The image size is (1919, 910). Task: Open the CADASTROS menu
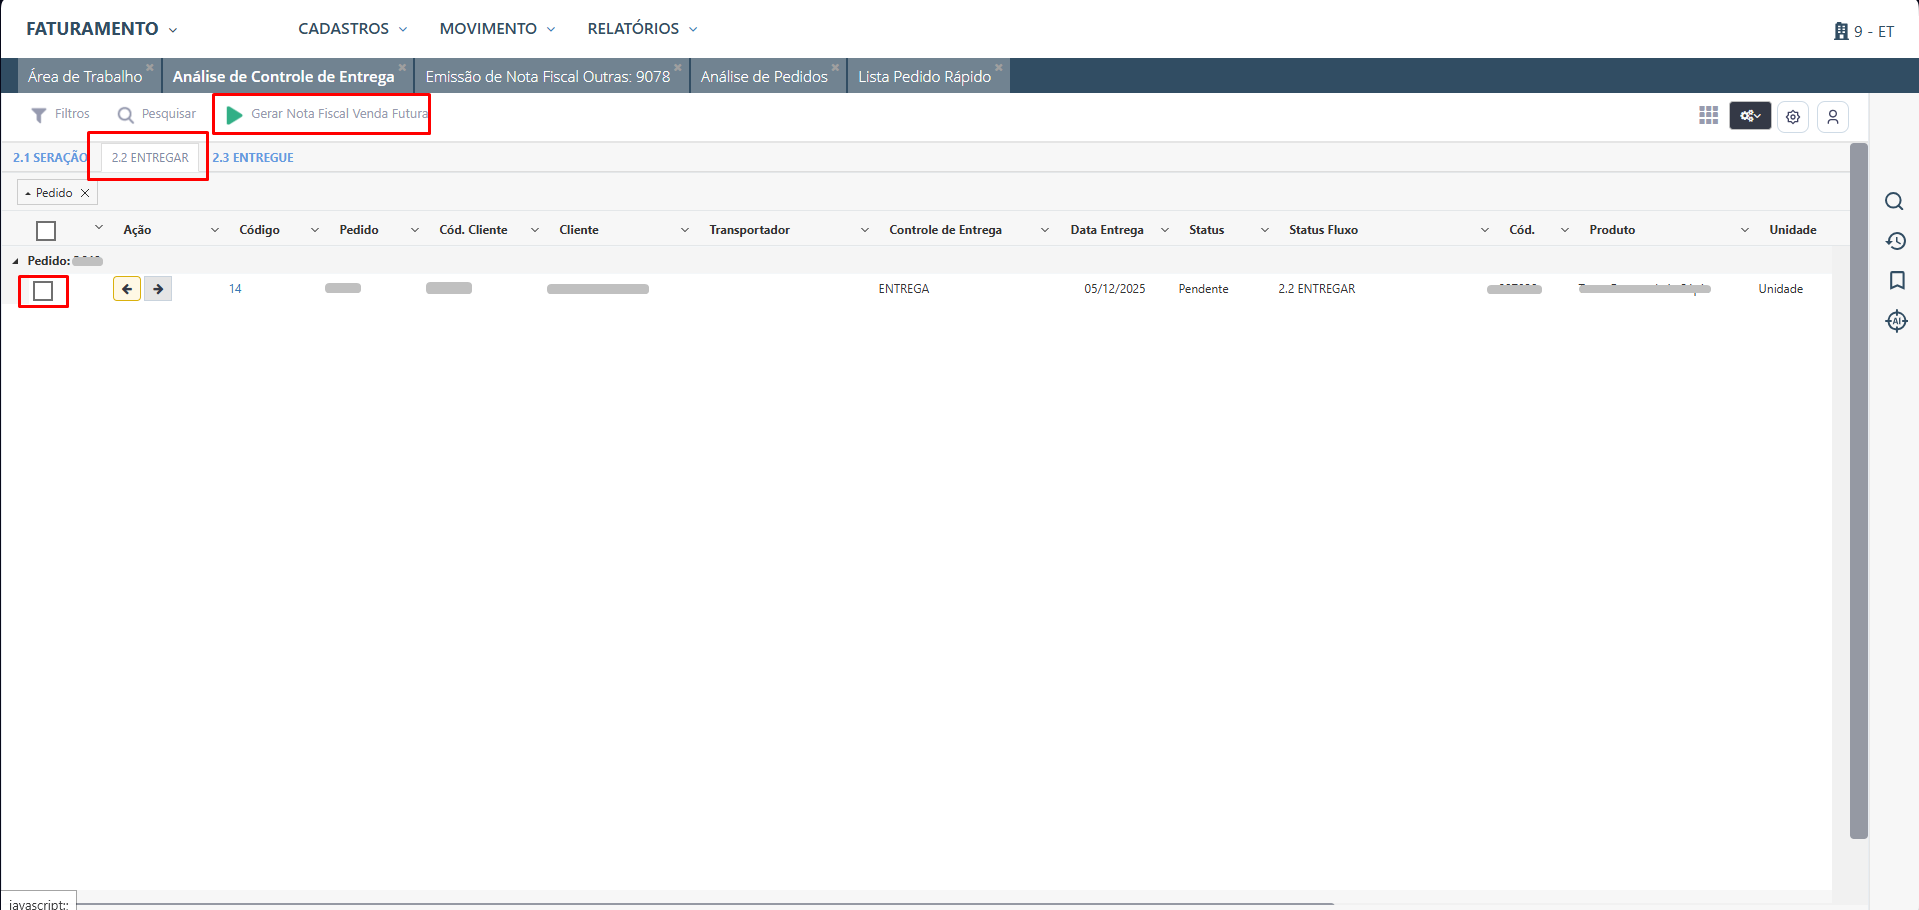click(352, 29)
